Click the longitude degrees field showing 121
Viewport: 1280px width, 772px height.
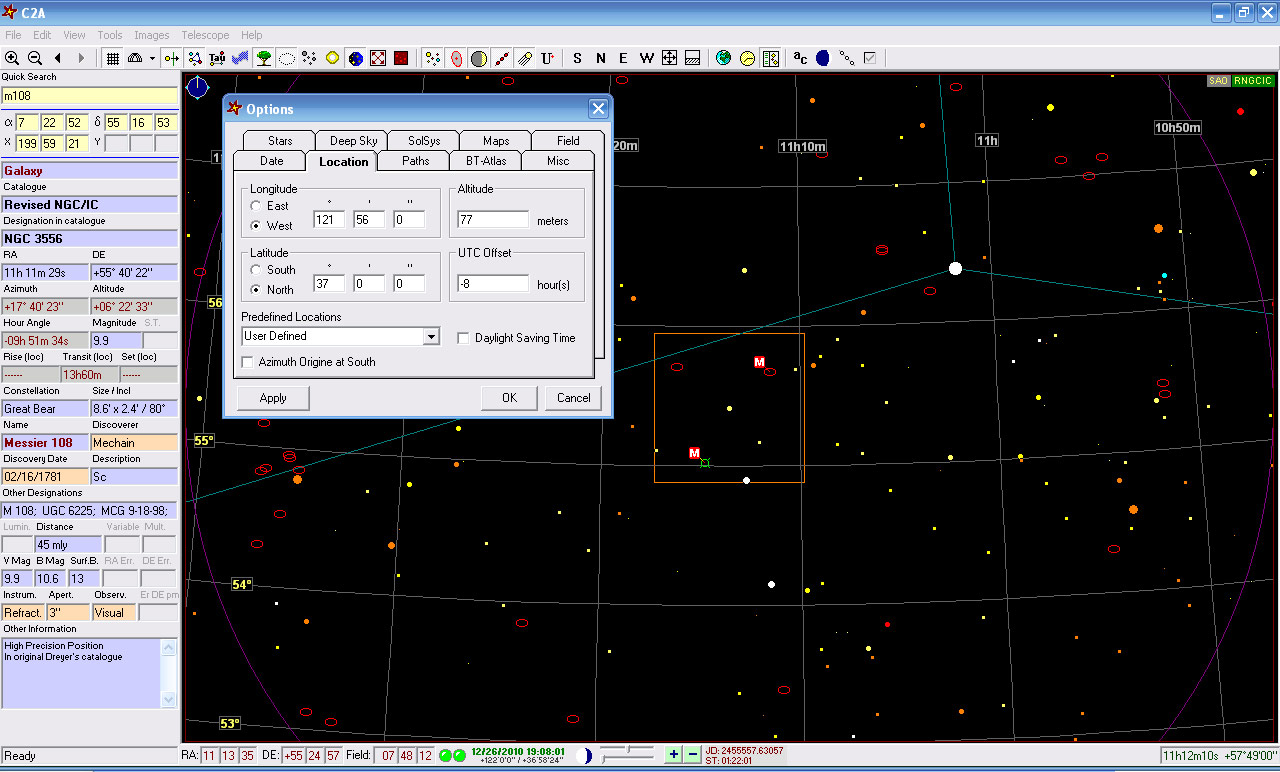pyautogui.click(x=329, y=220)
